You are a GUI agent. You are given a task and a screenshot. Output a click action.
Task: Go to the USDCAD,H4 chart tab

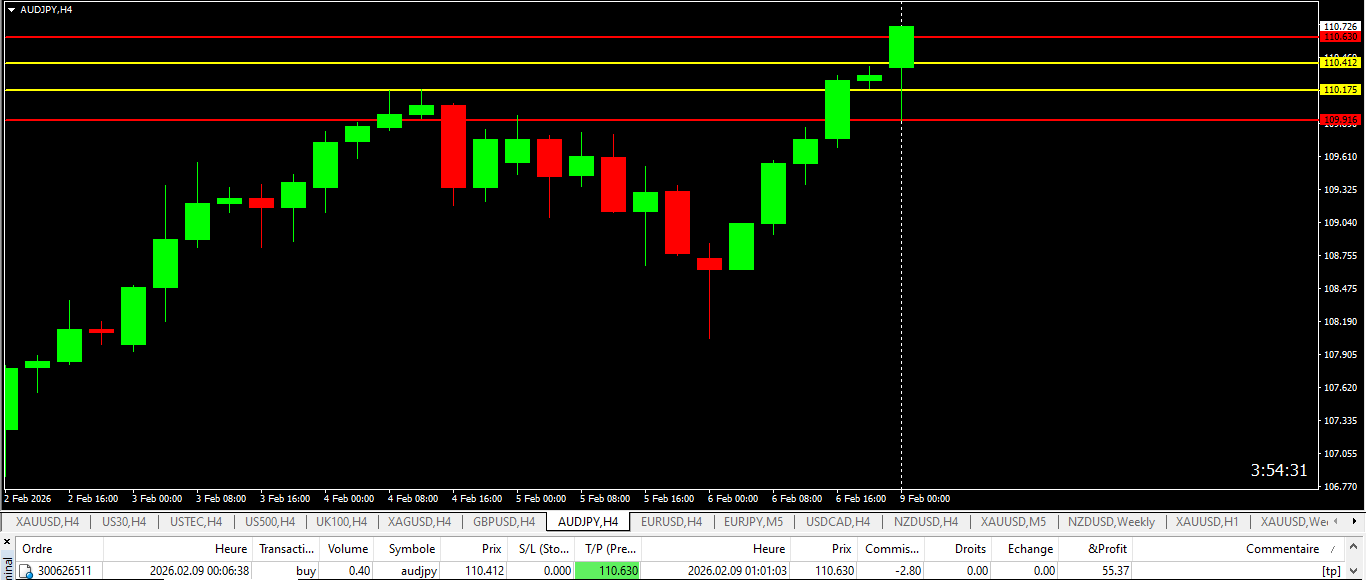(x=838, y=522)
